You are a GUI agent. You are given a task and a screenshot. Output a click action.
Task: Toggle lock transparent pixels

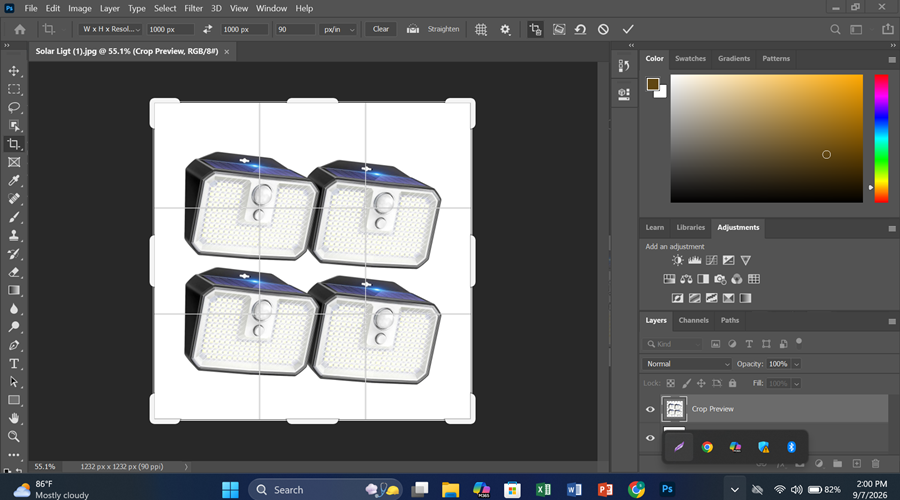click(670, 383)
